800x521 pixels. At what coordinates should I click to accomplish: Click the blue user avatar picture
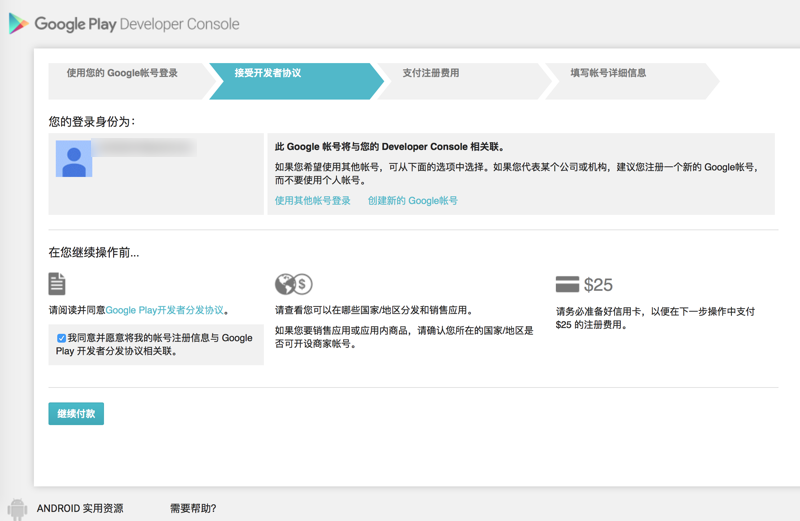tap(74, 159)
